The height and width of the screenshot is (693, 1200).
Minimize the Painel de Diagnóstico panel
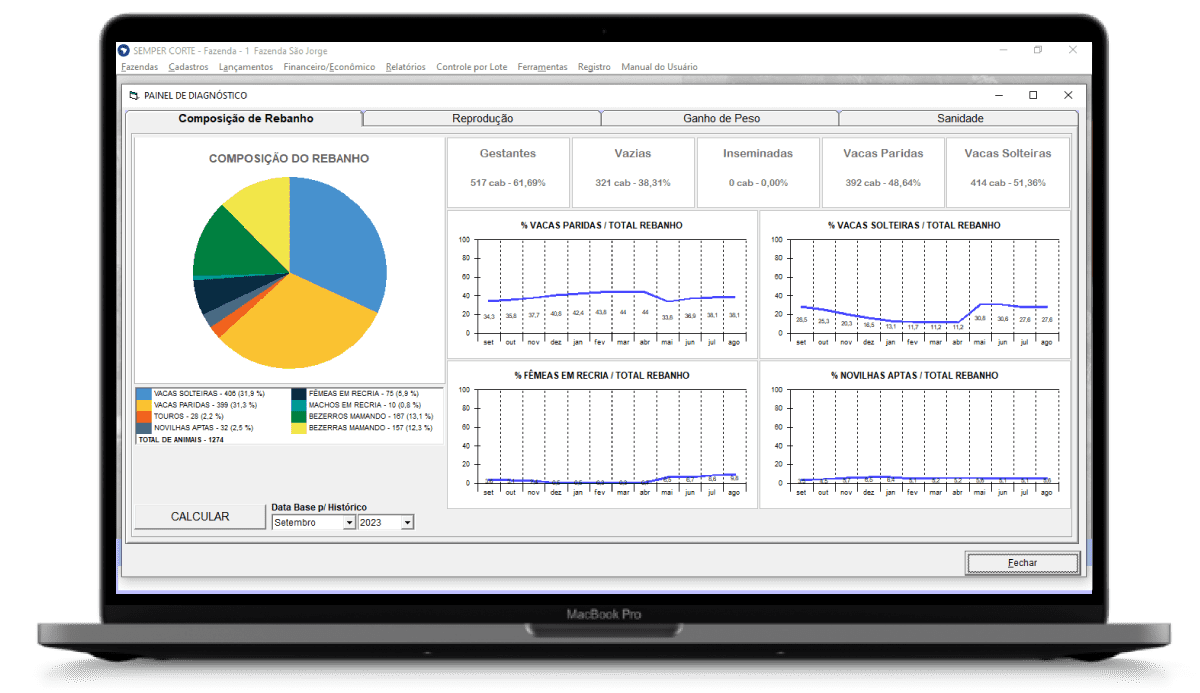coord(998,95)
